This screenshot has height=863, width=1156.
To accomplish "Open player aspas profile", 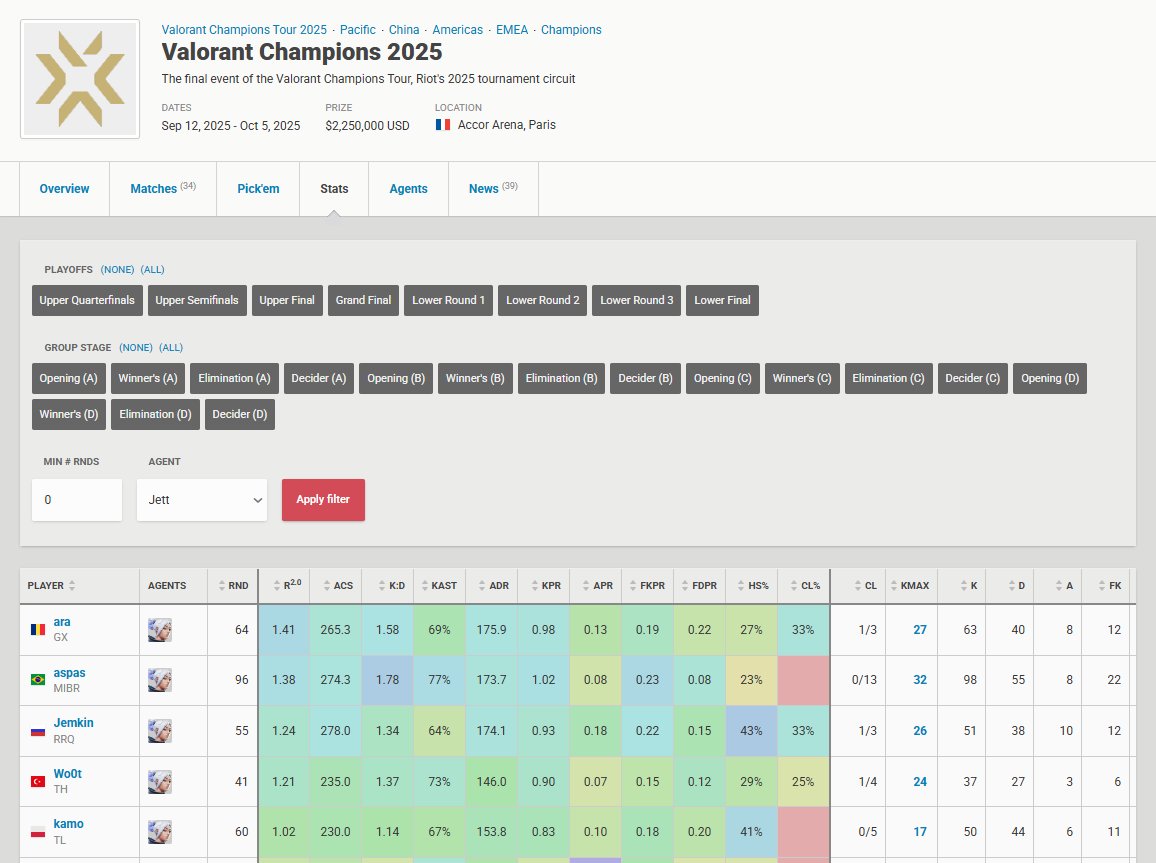I will pos(69,673).
